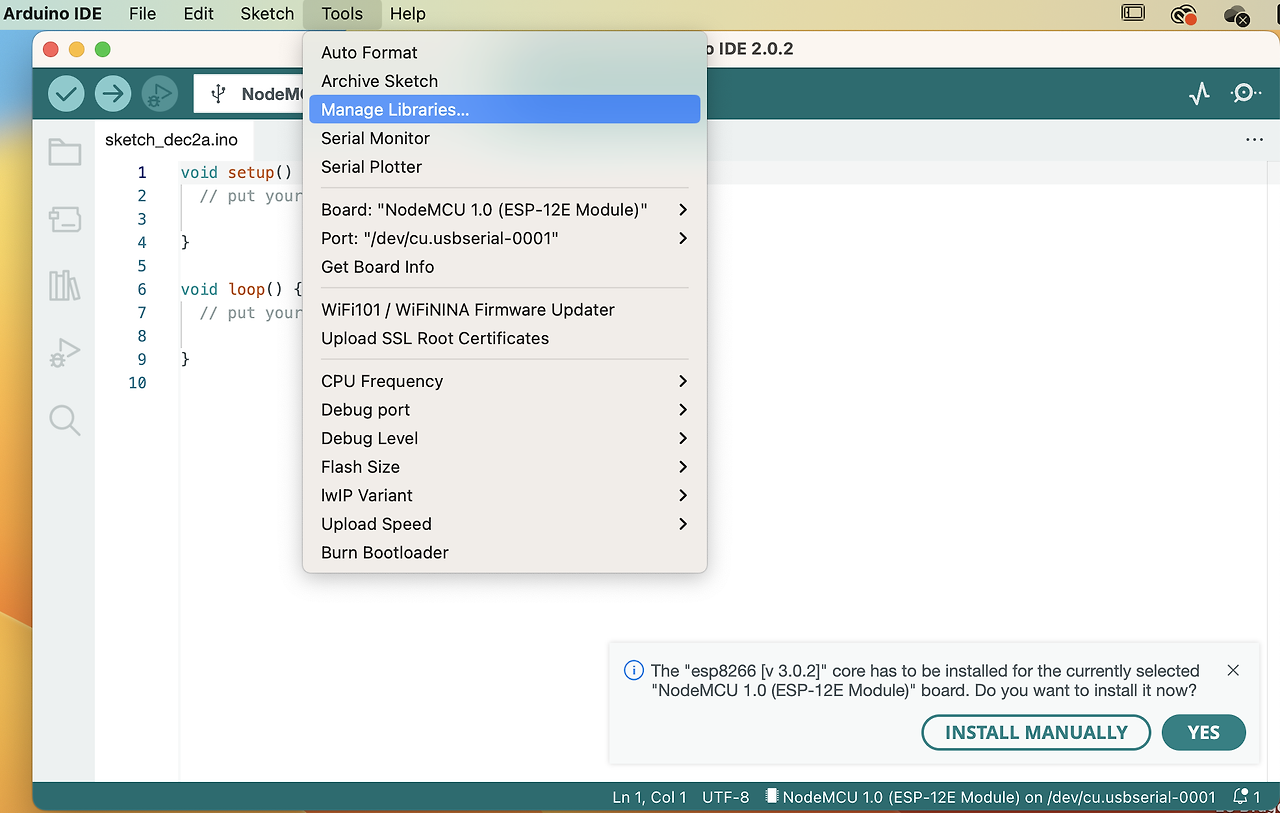This screenshot has height=813, width=1280.
Task: Expand the Debug port submenu
Action: [x=683, y=410]
